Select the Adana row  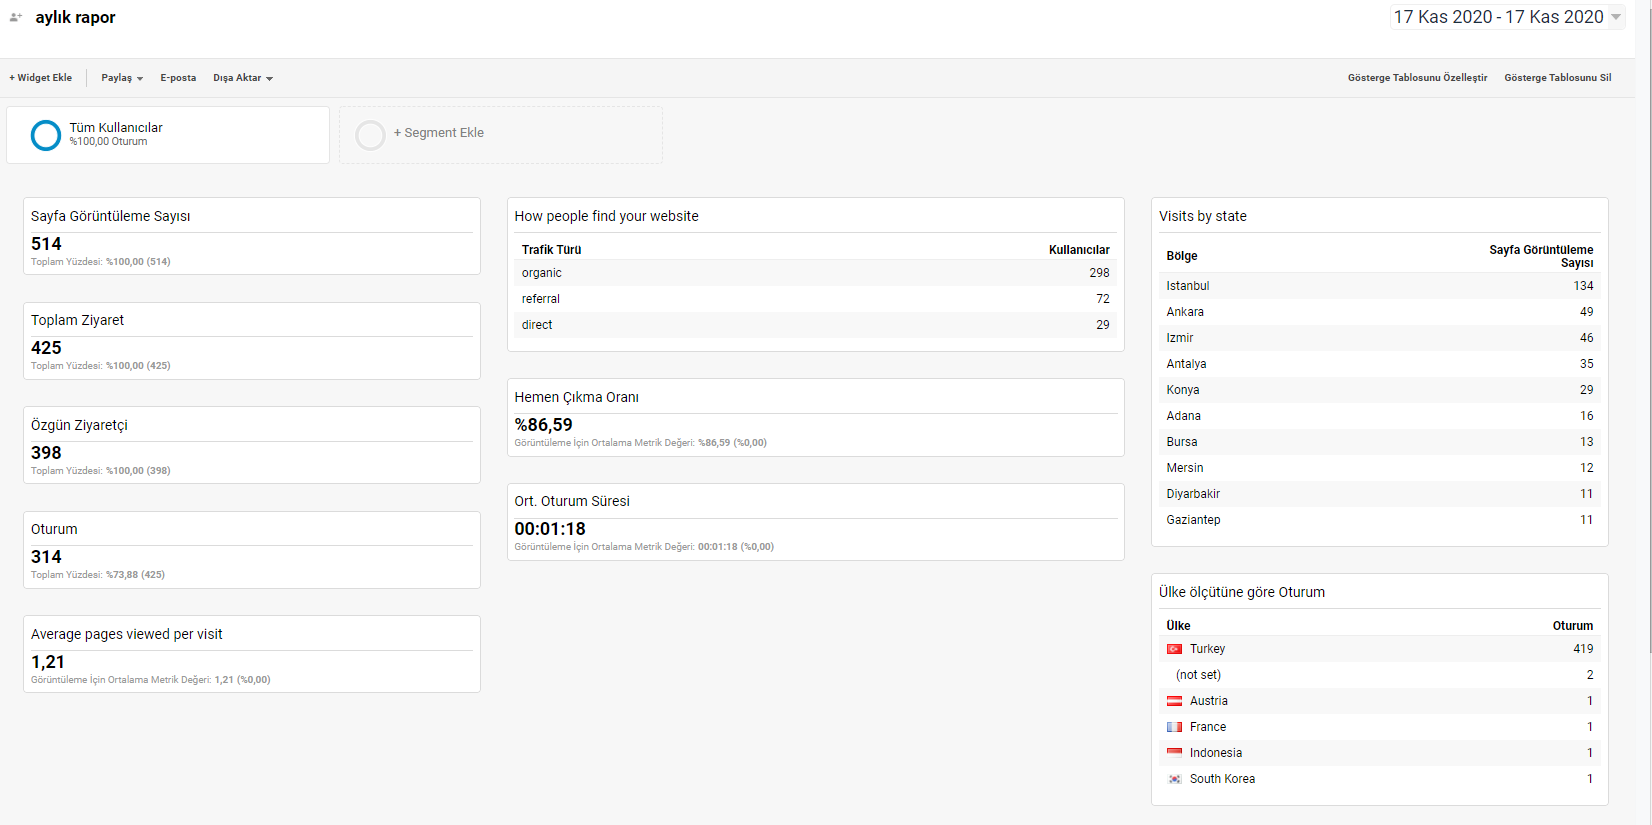click(1380, 416)
